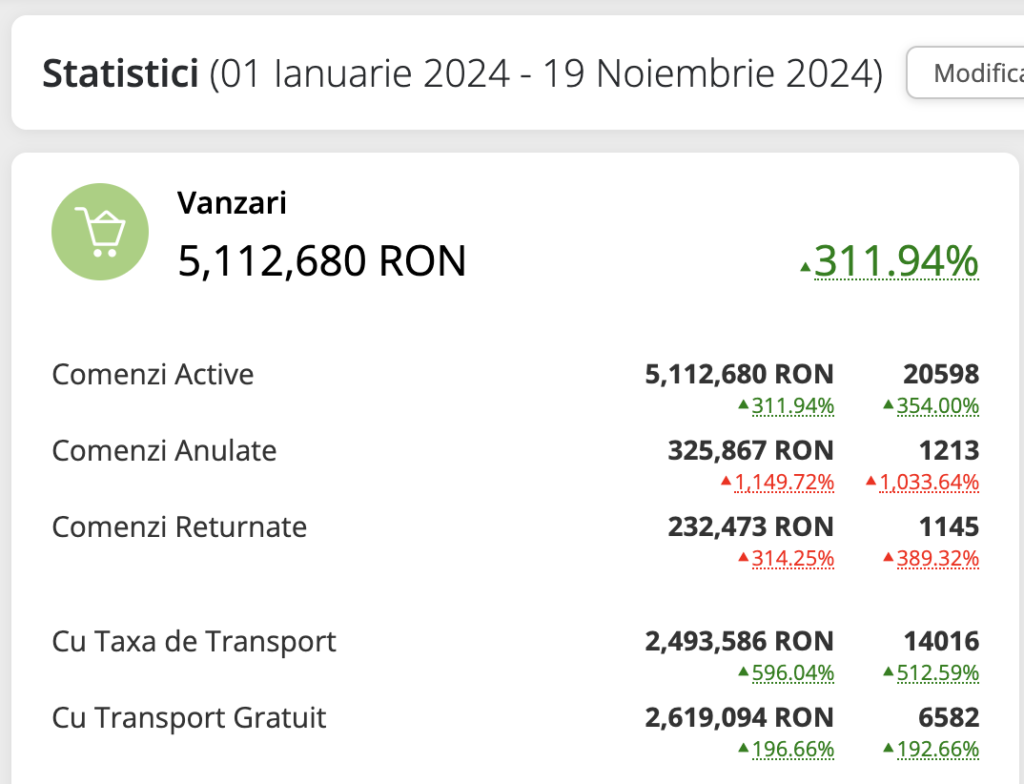1024x784 pixels.
Task: Click the large 311.94% Vanzari growth link
Action: point(896,262)
